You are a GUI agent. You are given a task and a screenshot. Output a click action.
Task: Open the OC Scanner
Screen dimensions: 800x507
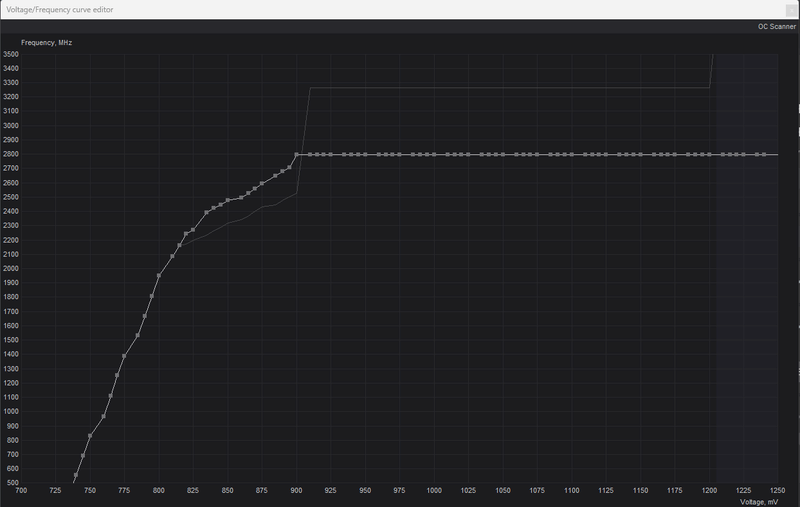click(776, 27)
